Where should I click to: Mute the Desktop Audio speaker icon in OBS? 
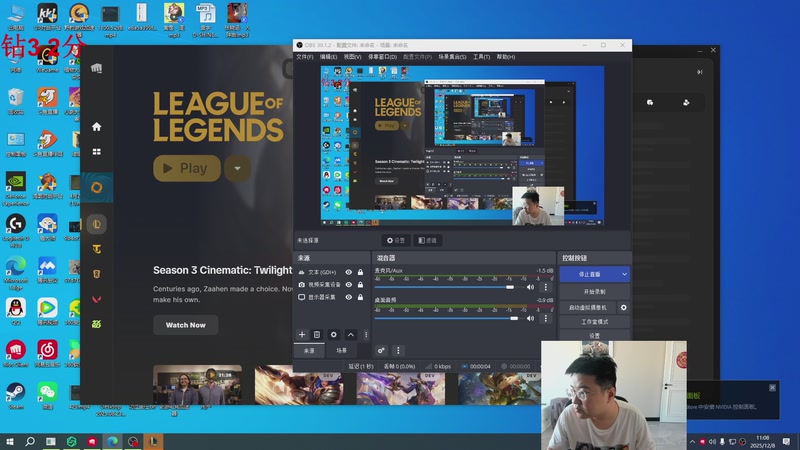point(531,318)
